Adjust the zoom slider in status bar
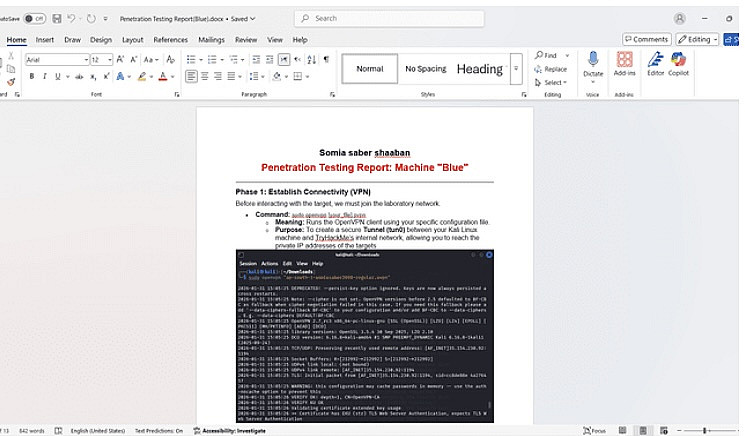Image resolution: width=745 pixels, height=436 pixels. tap(705, 430)
